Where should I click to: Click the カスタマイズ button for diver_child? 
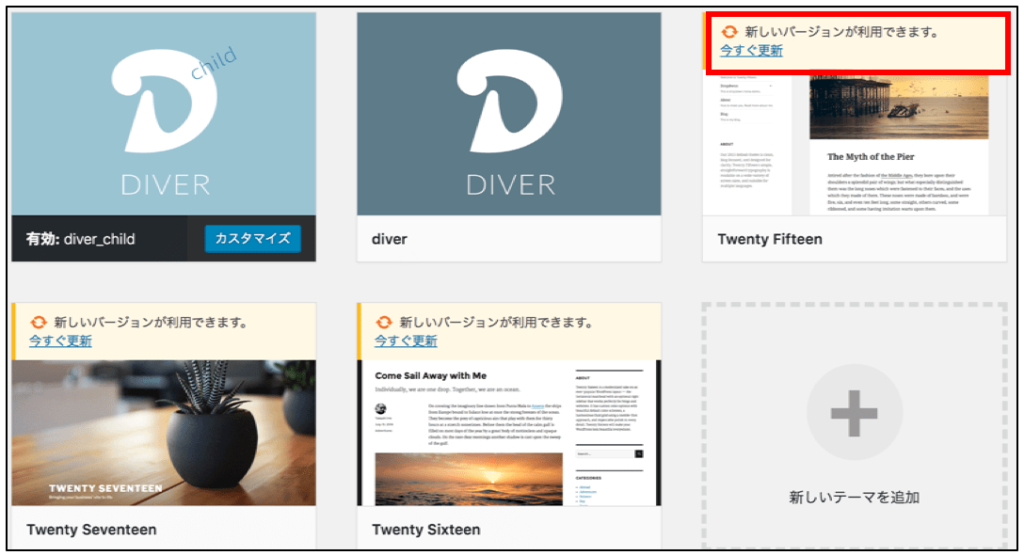[x=253, y=238]
